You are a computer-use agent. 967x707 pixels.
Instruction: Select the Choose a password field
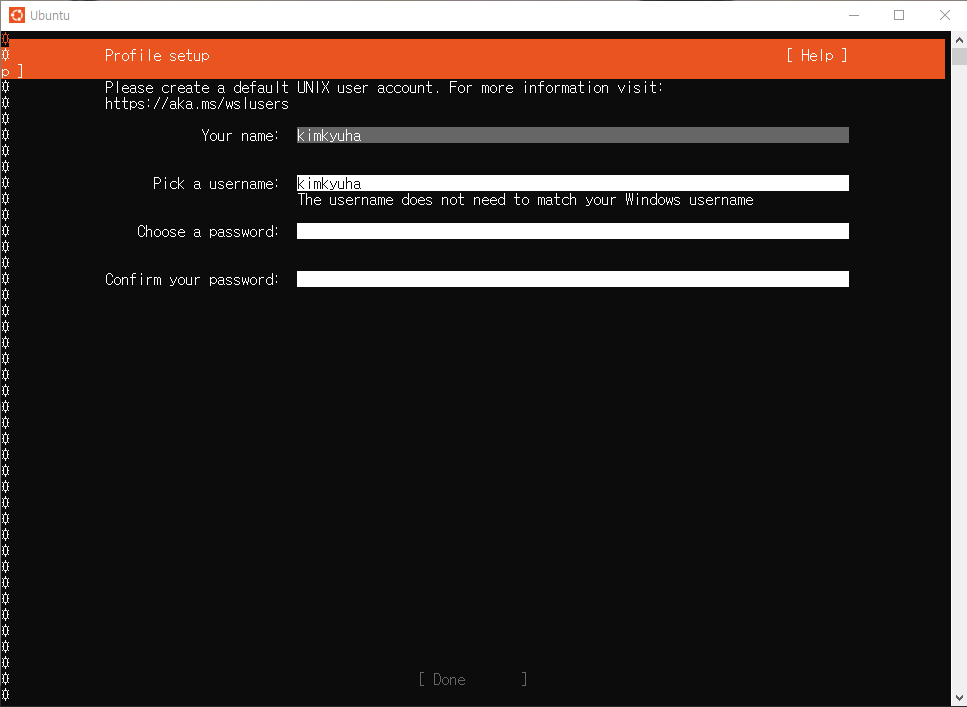click(572, 231)
